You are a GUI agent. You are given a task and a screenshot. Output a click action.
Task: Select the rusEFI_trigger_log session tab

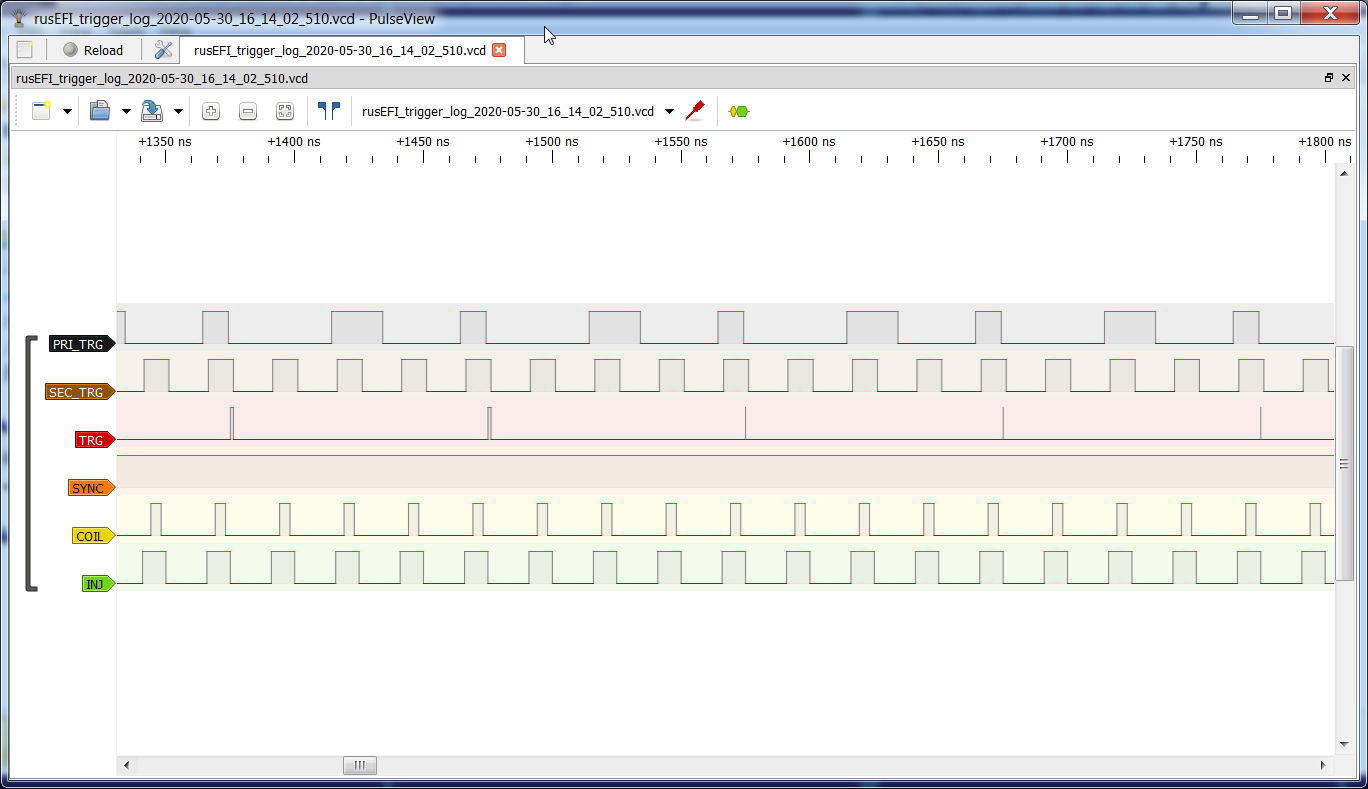click(x=340, y=50)
